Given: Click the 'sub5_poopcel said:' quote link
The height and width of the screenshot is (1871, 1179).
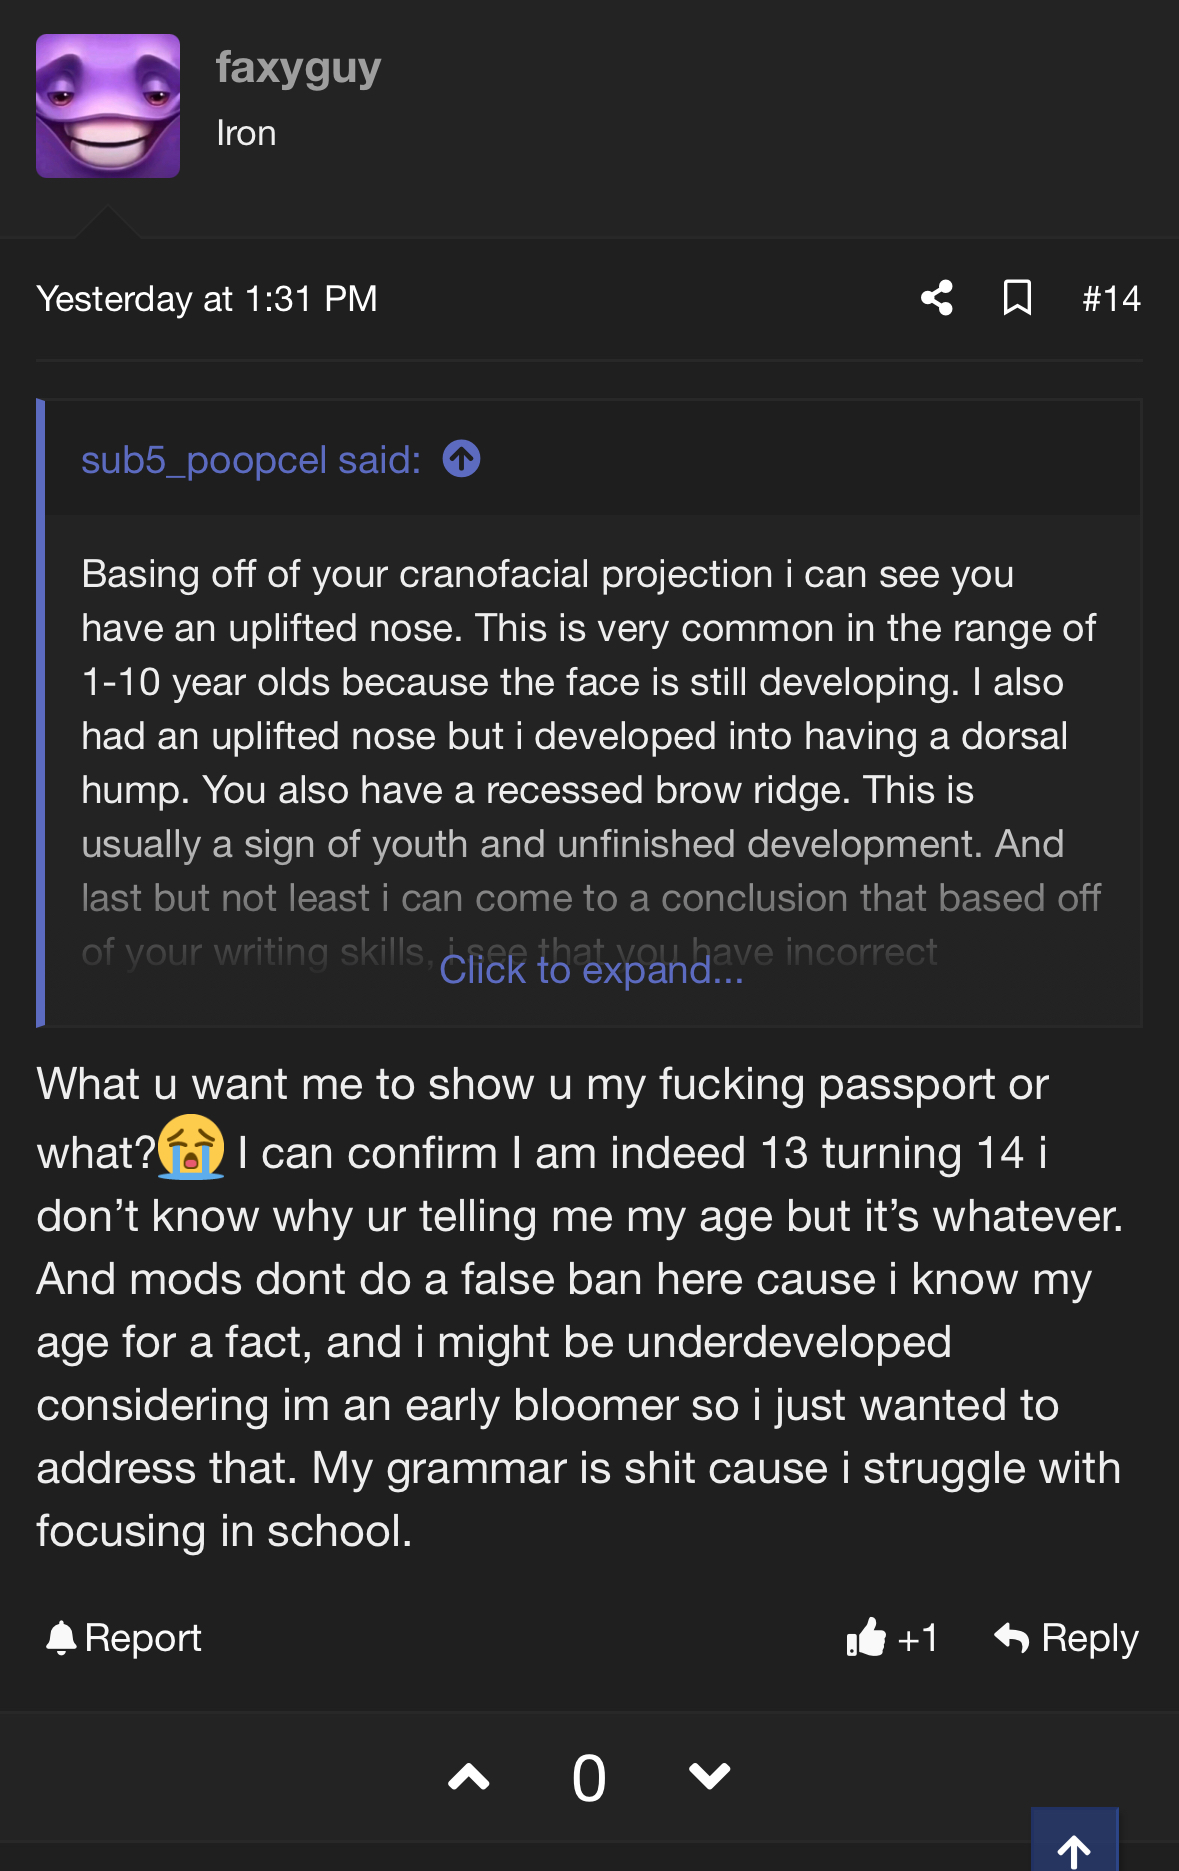Looking at the screenshot, I should point(251,460).
